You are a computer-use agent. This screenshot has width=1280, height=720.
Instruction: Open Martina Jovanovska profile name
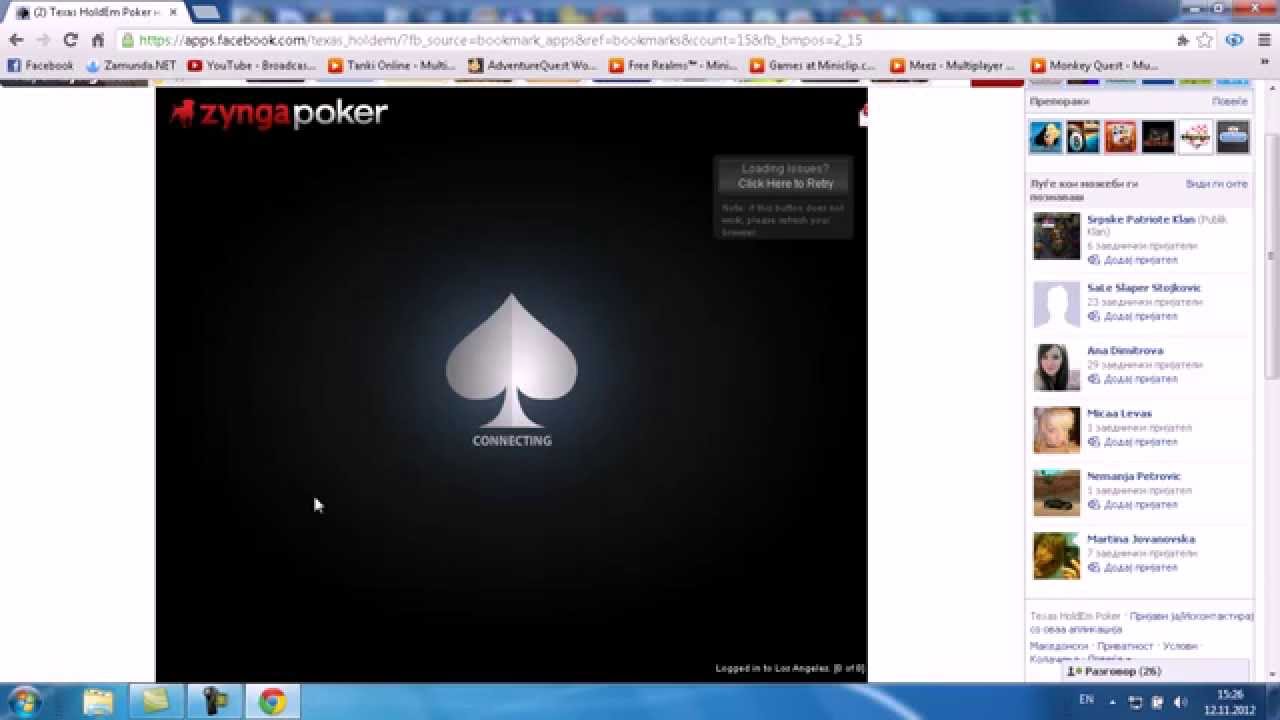(1141, 539)
